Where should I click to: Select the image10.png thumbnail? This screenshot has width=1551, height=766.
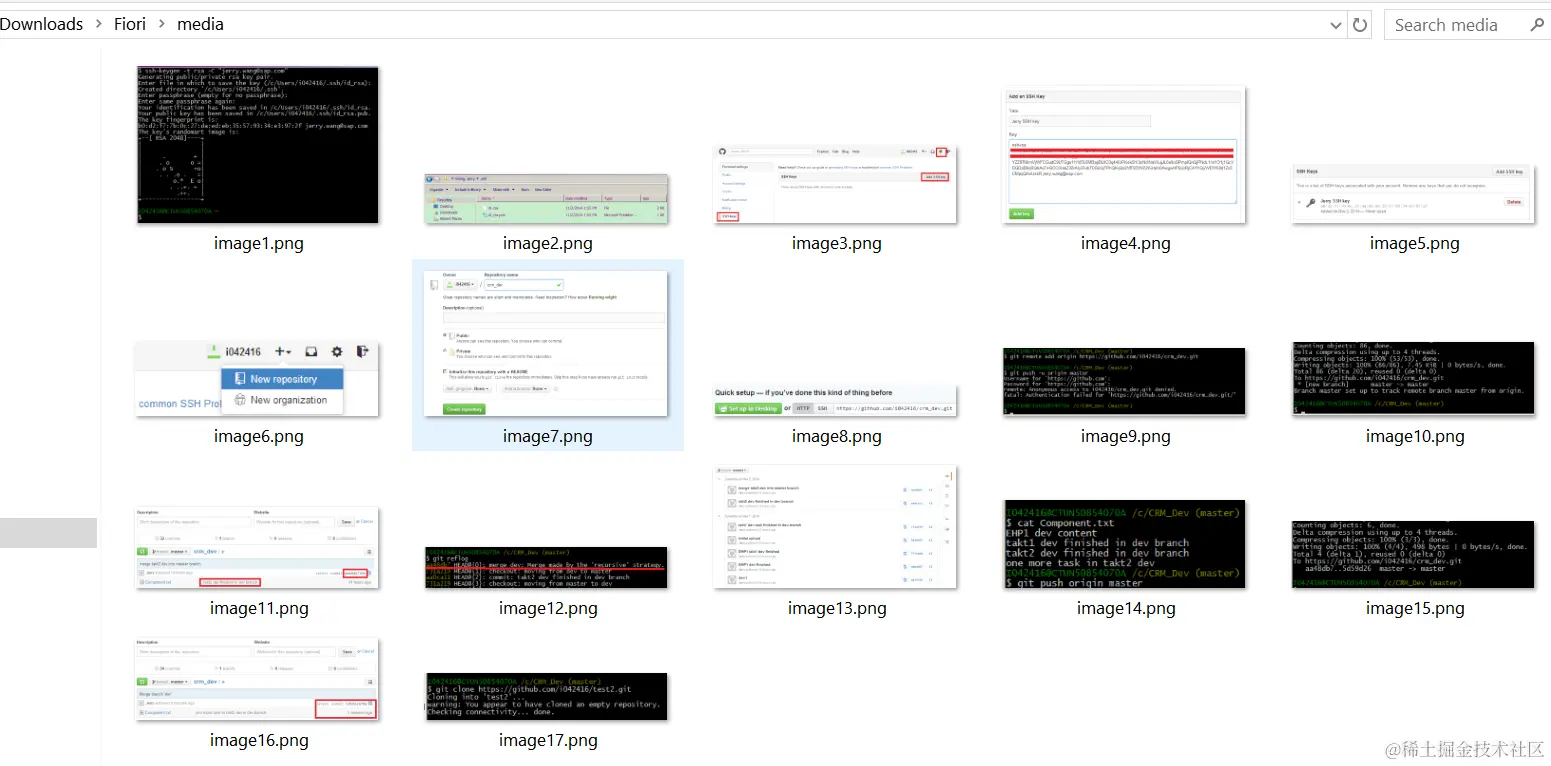(x=1413, y=379)
